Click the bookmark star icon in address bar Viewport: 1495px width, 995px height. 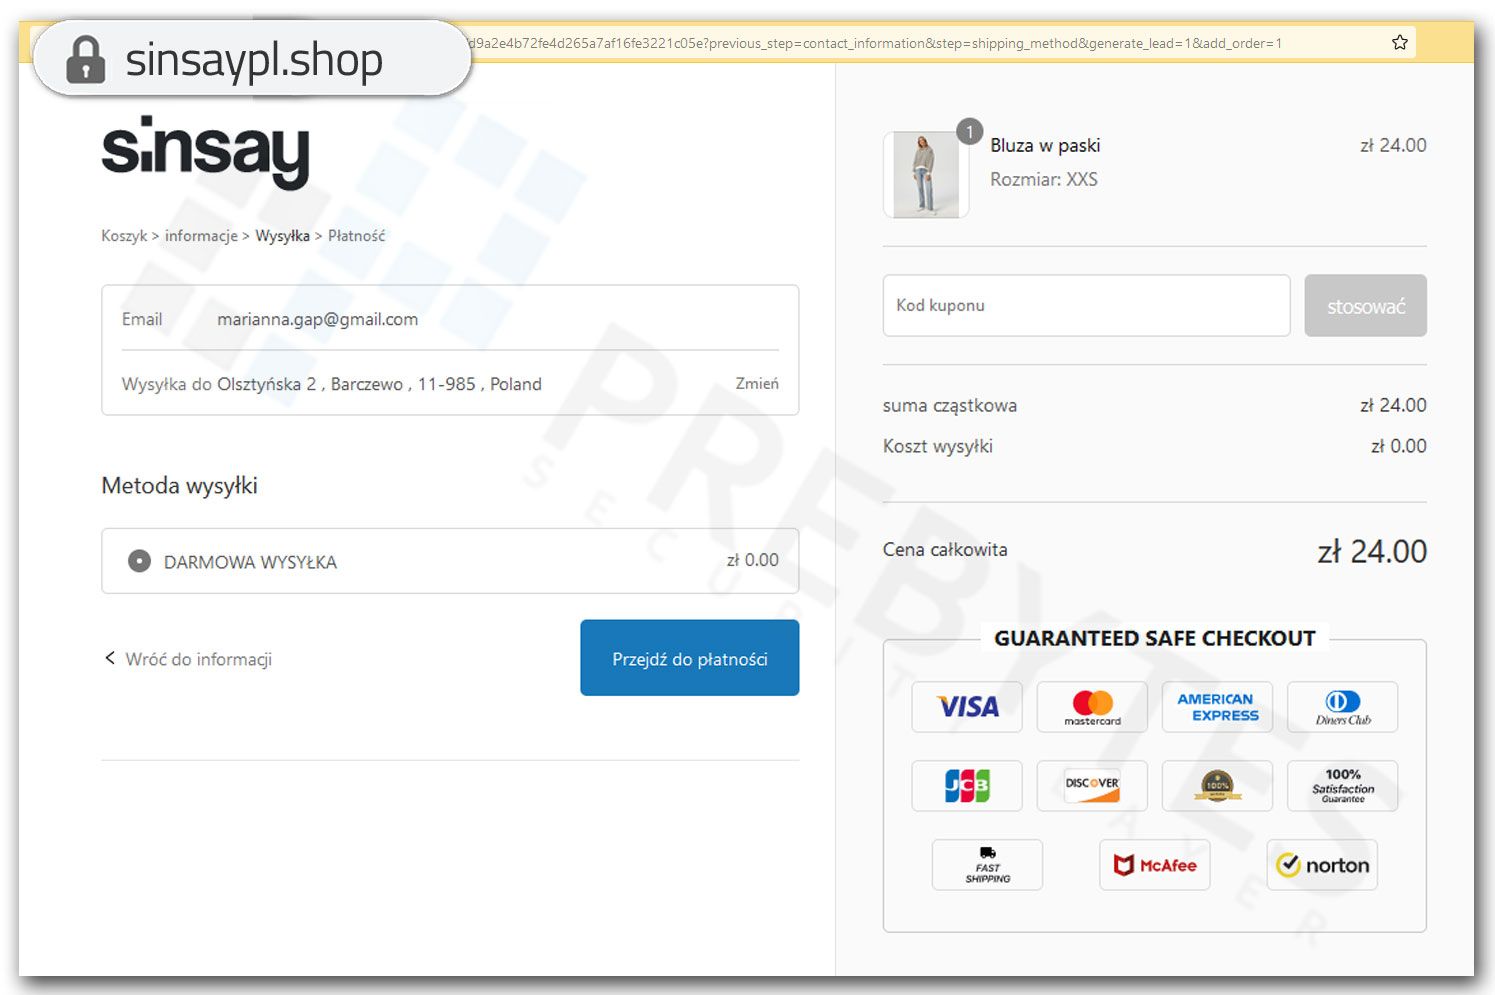coord(1399,42)
